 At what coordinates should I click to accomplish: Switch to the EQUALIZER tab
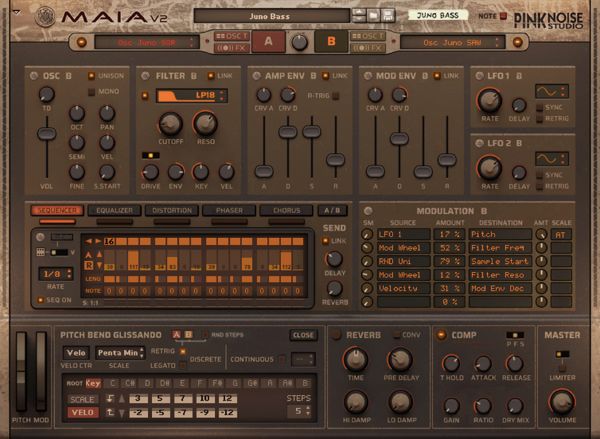[x=114, y=211]
